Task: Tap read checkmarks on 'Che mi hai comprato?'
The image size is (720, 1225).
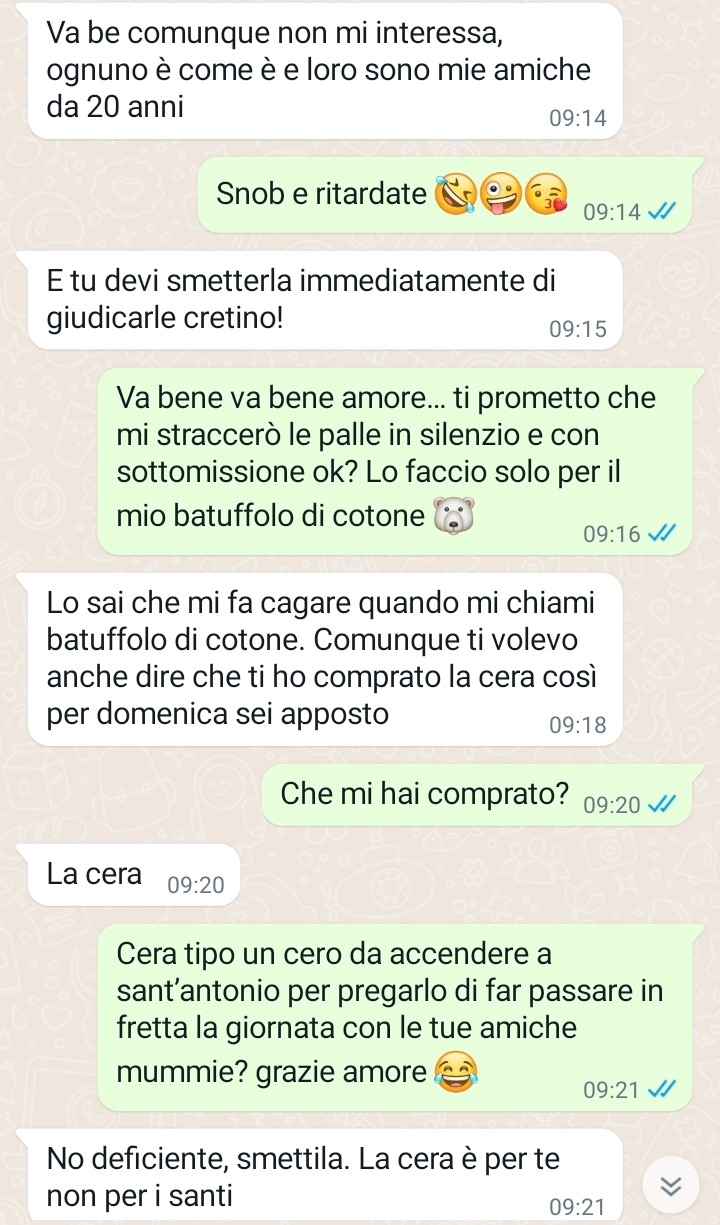Action: tap(662, 804)
